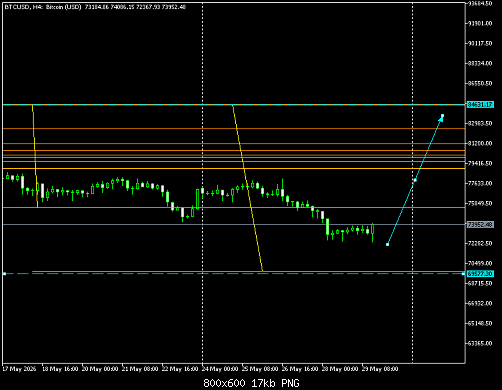The image size is (502, 390).
Task: Select the cyan 84631.17 price tag
Action: click(480, 105)
